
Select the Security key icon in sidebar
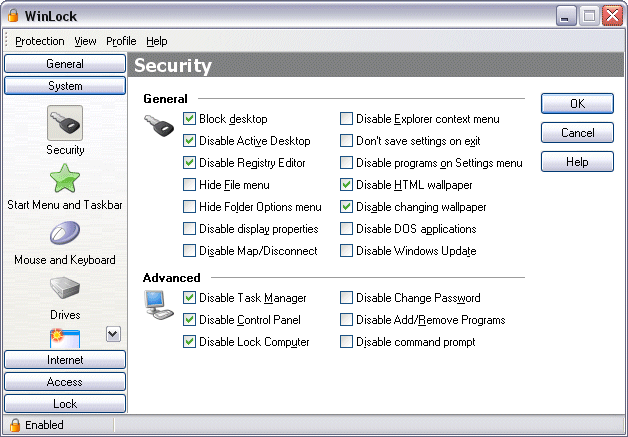click(x=65, y=123)
